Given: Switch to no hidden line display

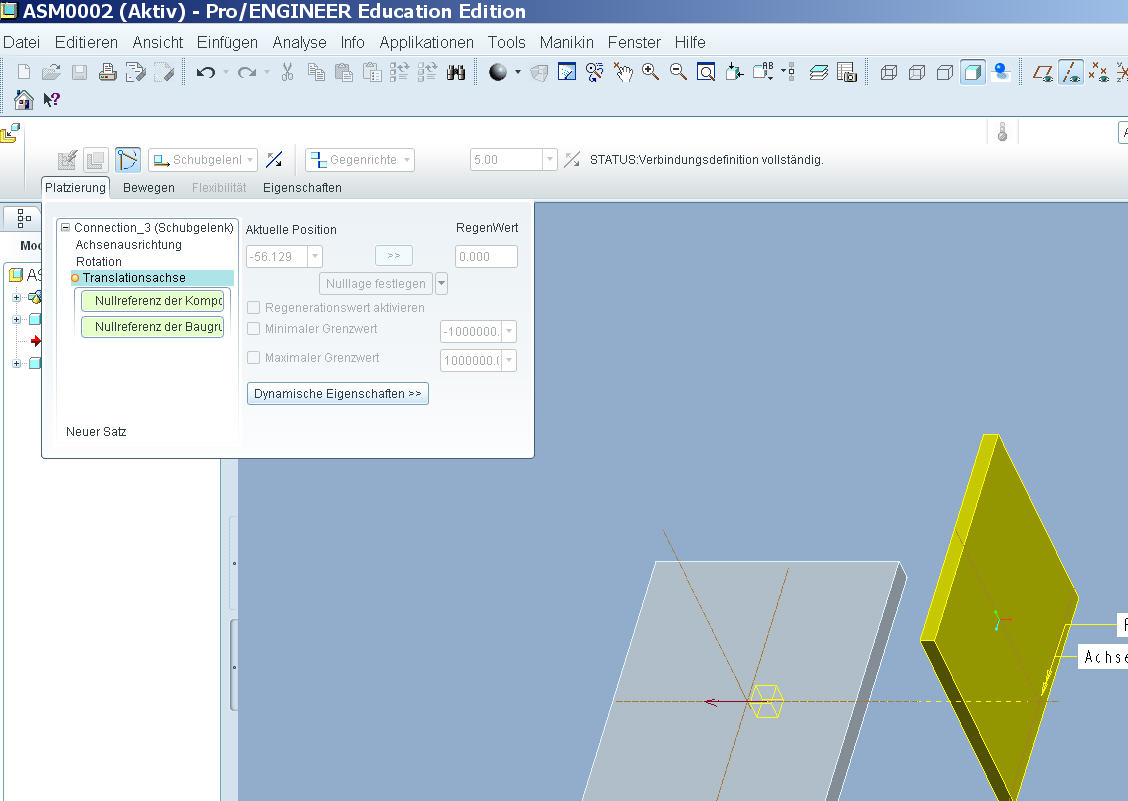Looking at the screenshot, I should click(x=945, y=72).
